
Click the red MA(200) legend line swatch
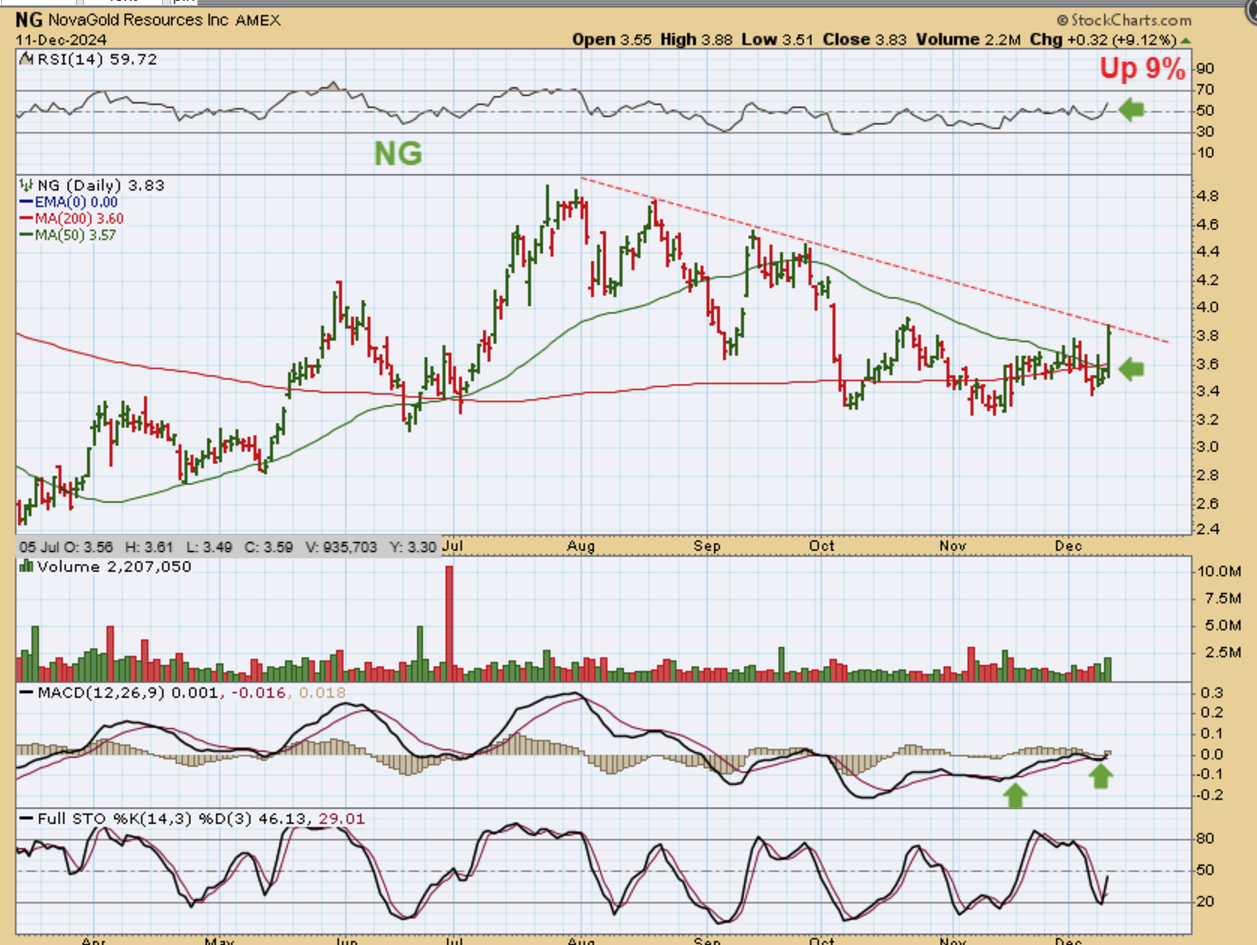[28, 218]
